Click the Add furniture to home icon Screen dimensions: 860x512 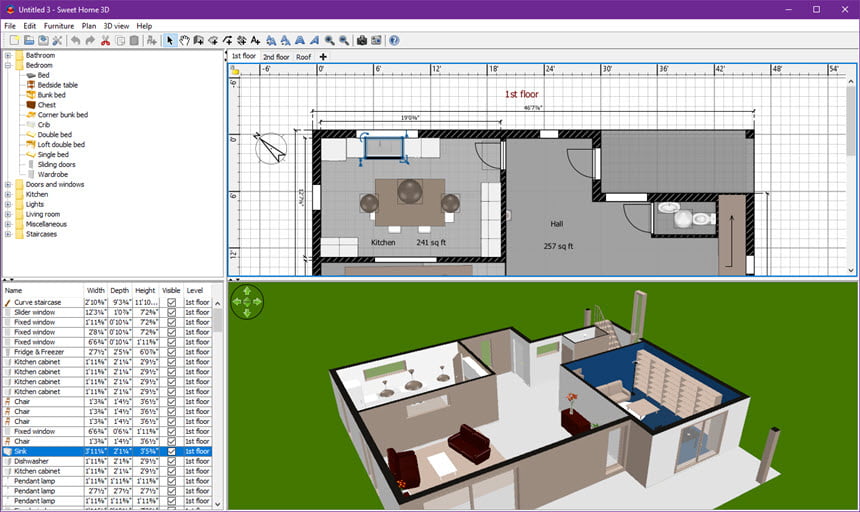tap(151, 40)
